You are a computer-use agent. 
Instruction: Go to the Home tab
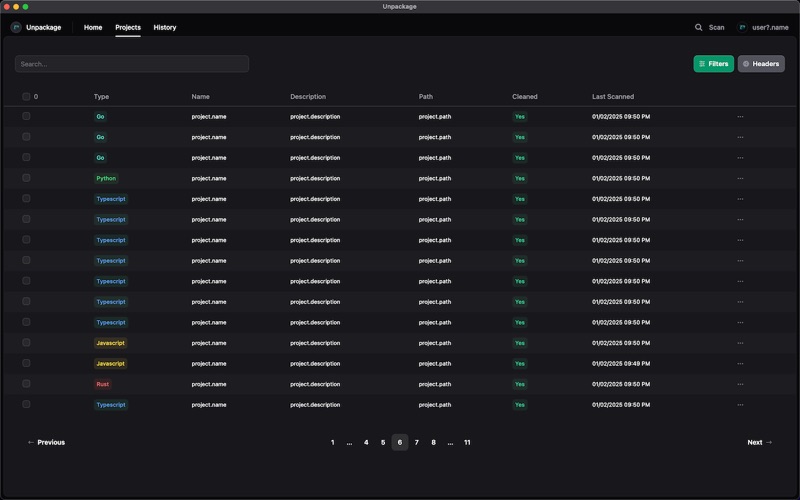coord(93,28)
